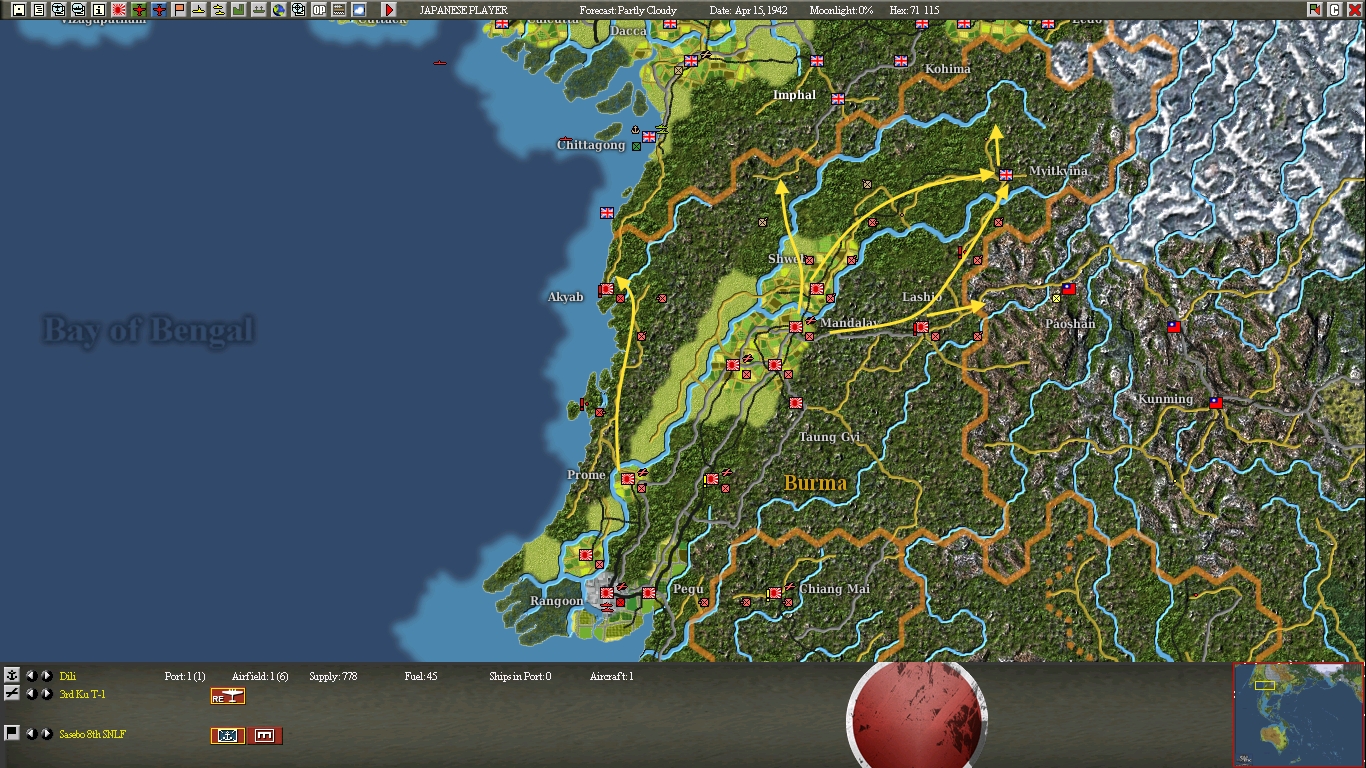This screenshot has height=768, width=1366.
Task: Click left arrow beside 3rd Ku T-1
Action: [30, 694]
